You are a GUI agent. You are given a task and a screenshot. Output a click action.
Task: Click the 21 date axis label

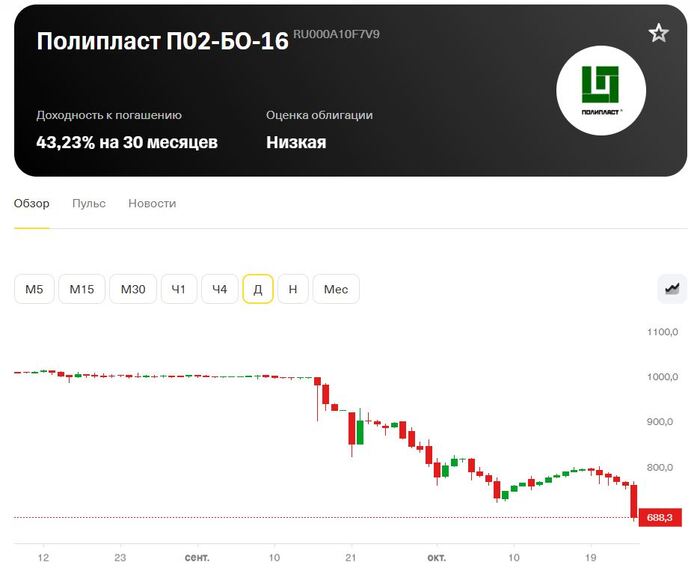351,558
